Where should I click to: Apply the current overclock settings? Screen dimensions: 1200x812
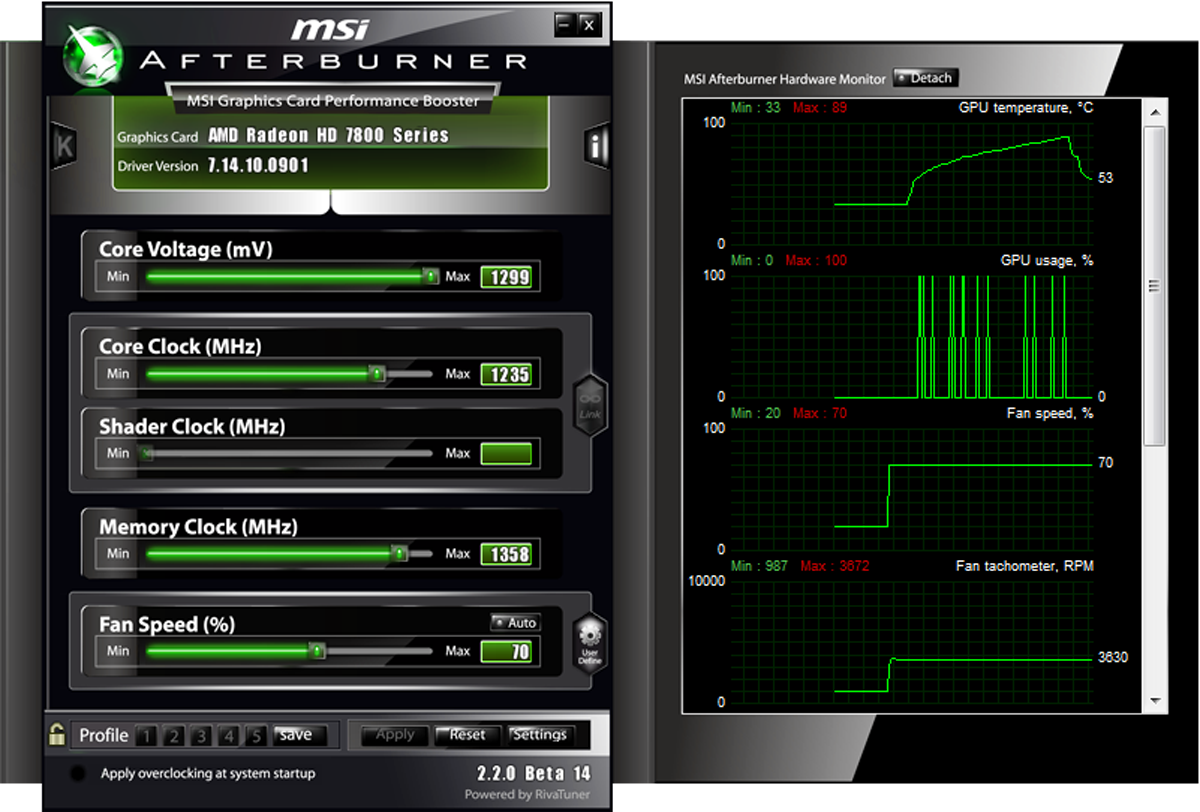[x=393, y=733]
